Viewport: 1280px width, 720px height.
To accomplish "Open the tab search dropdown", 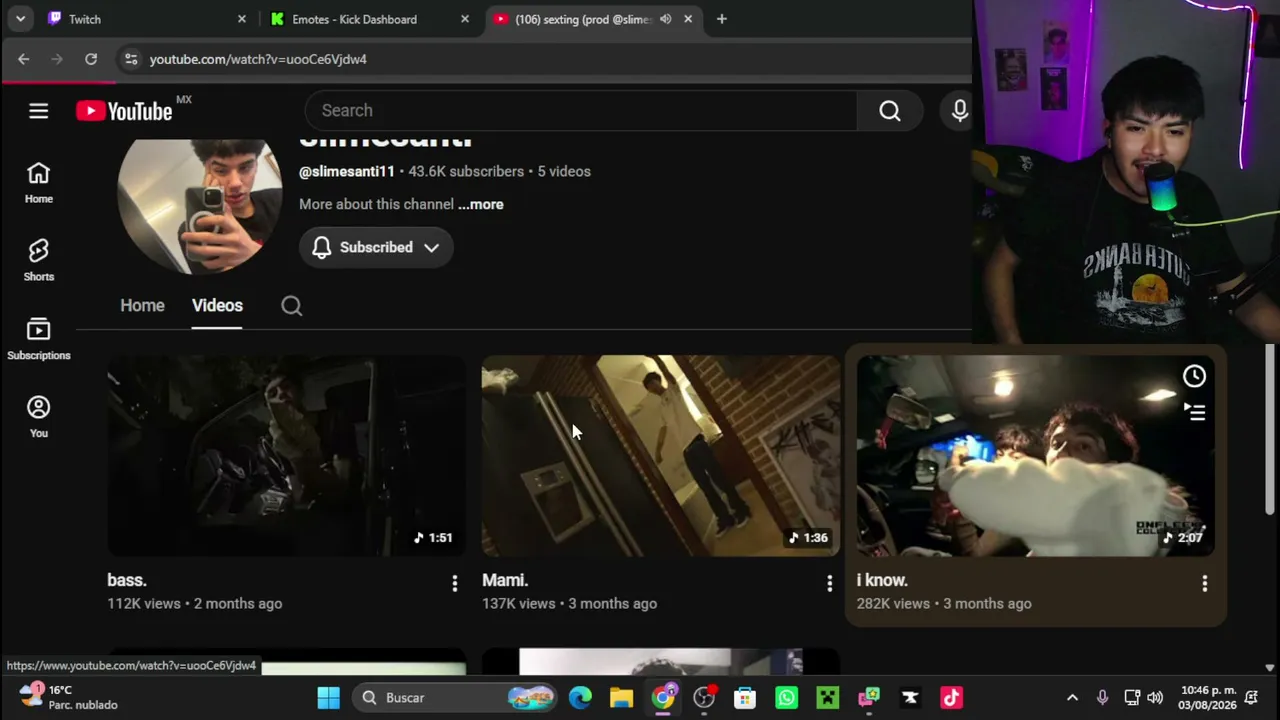I will click(x=20, y=19).
